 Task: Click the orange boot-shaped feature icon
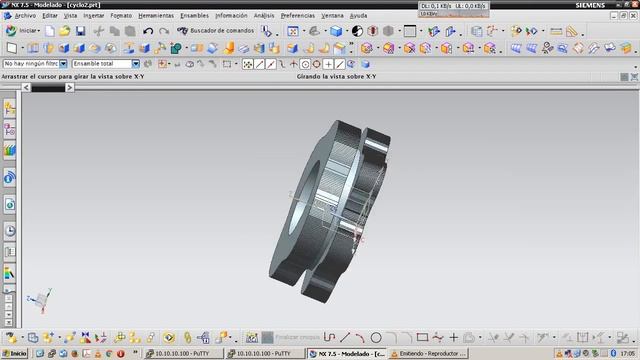(229, 48)
